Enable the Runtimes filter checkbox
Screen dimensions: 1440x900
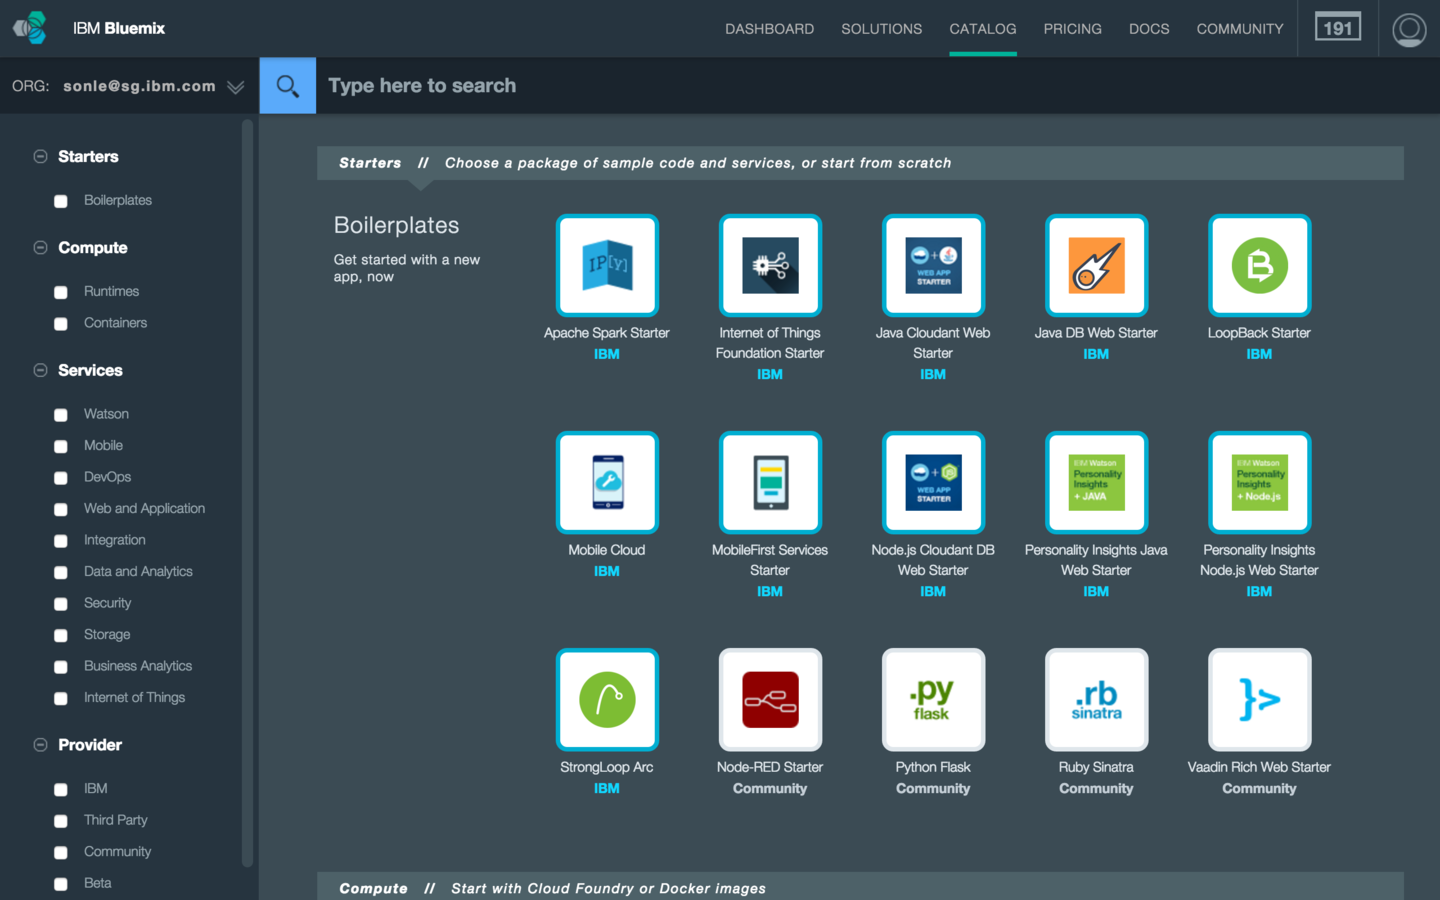(61, 292)
